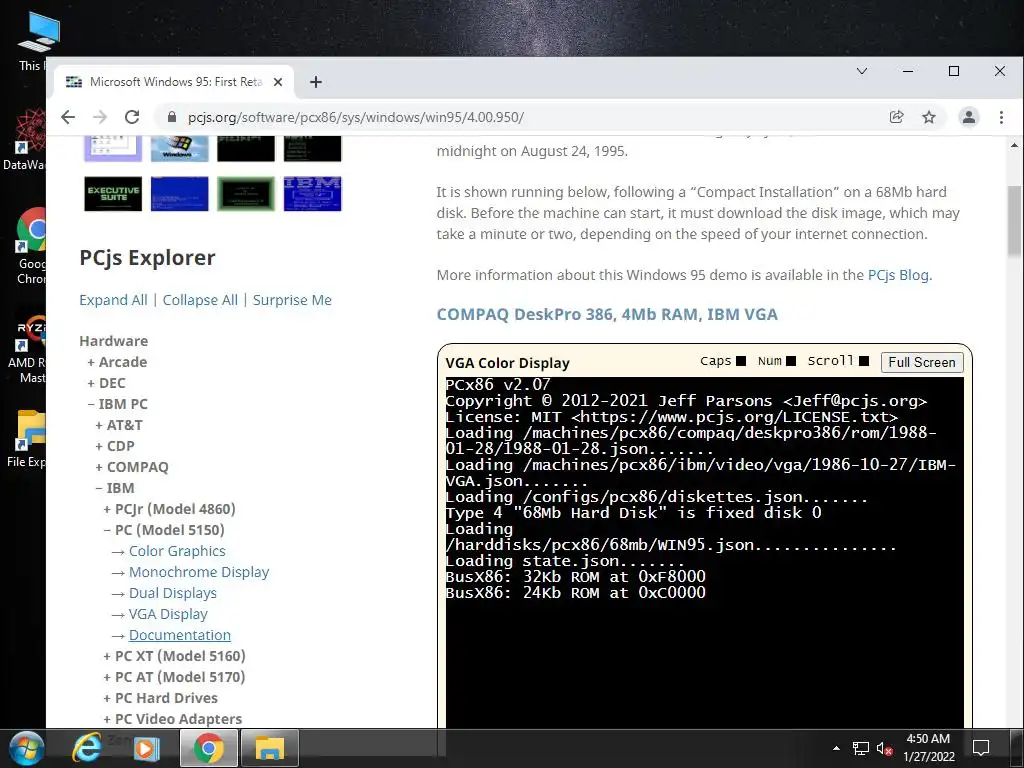Open the PCjs Blog link
Image resolution: width=1024 pixels, height=768 pixels.
click(x=898, y=275)
